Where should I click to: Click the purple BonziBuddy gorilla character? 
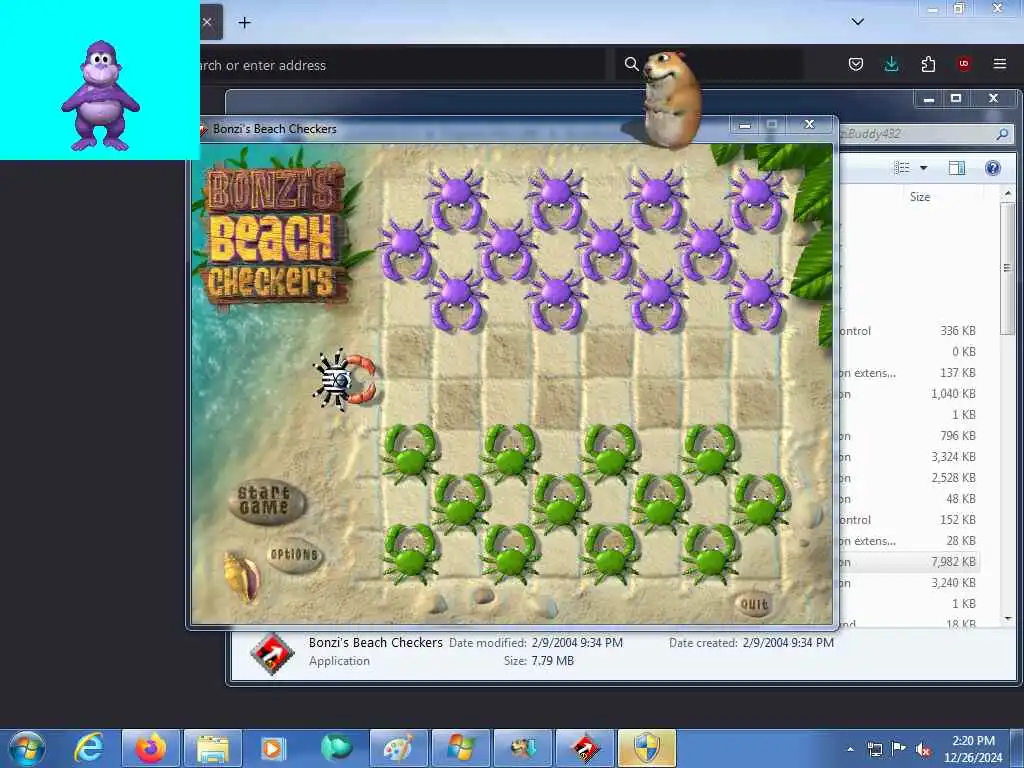100,96
